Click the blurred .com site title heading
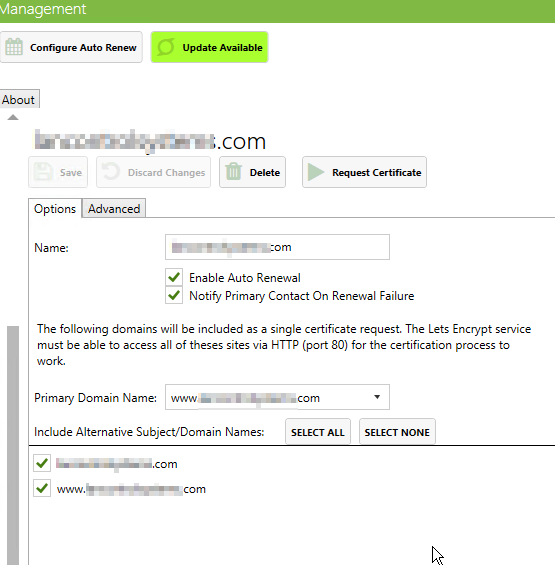 (x=150, y=141)
